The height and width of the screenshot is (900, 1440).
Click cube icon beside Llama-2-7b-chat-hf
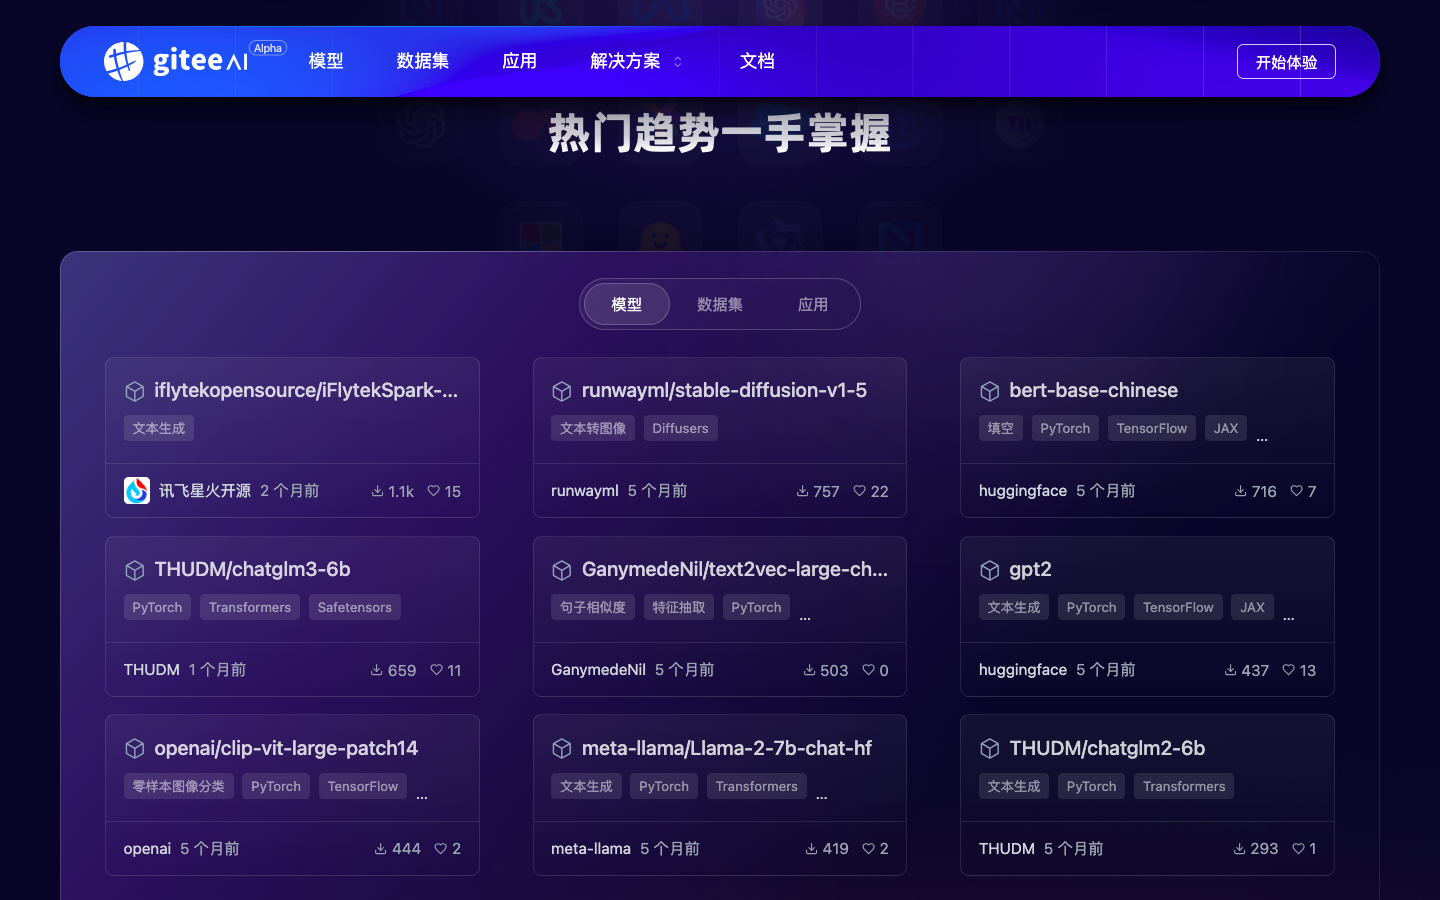pyautogui.click(x=562, y=749)
